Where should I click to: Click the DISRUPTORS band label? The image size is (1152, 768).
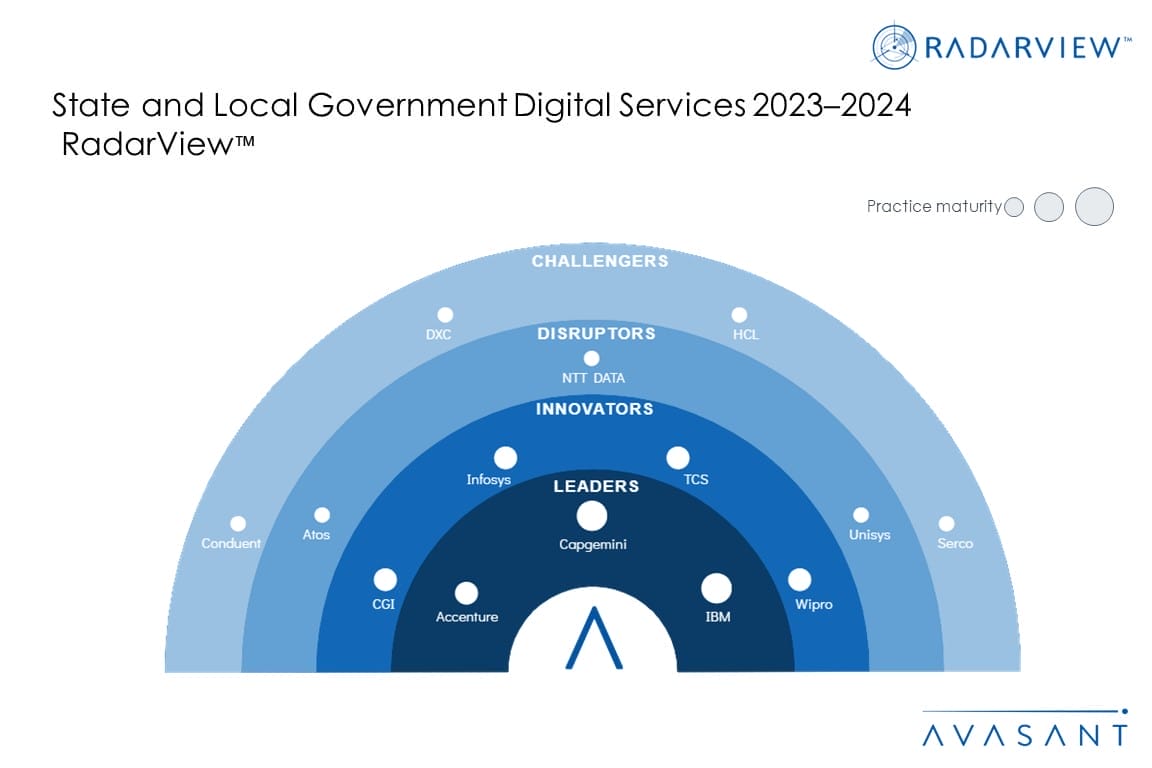596,333
